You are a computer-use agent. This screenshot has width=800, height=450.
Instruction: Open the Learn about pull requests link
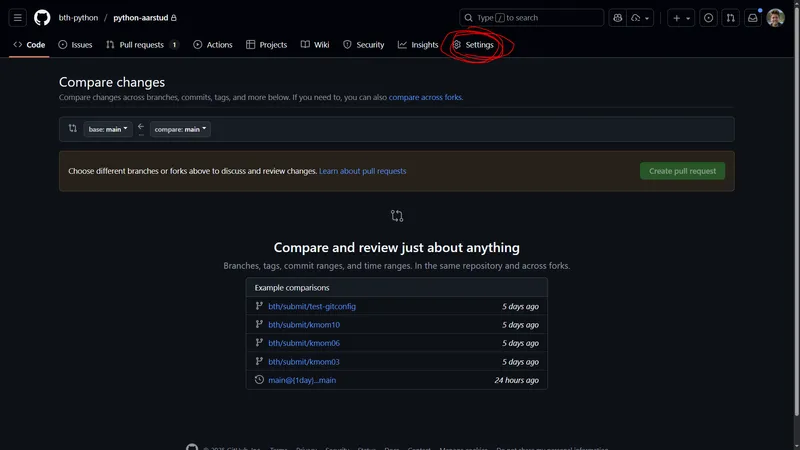point(362,171)
